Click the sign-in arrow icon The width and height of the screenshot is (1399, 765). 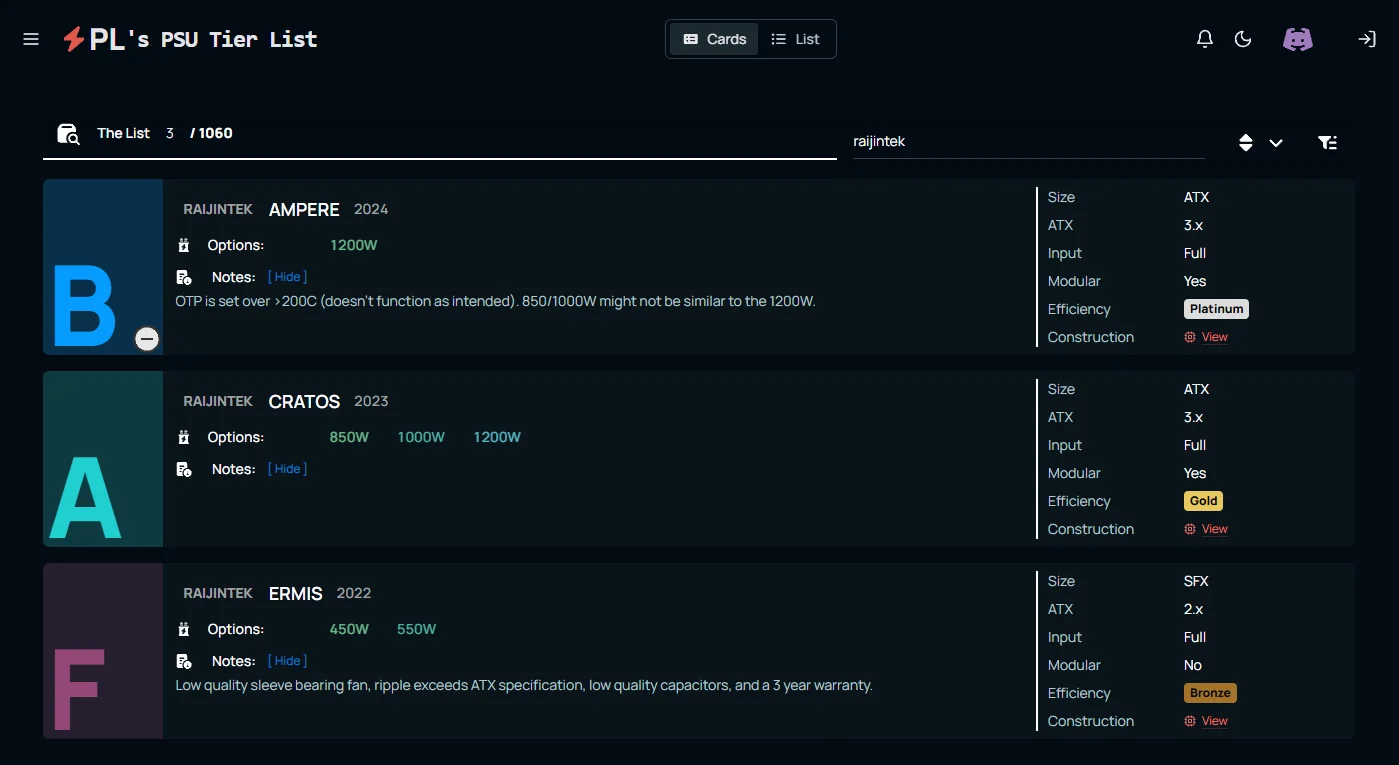coord(1366,39)
